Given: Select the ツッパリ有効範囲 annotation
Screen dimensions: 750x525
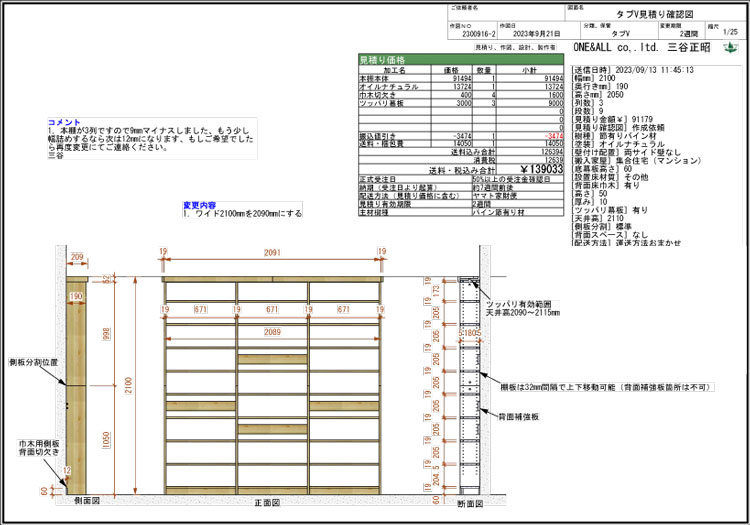Looking at the screenshot, I should (518, 304).
